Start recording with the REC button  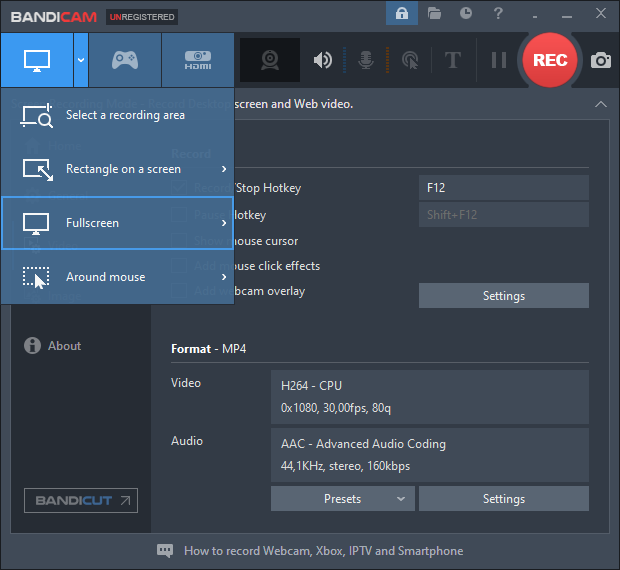click(550, 60)
